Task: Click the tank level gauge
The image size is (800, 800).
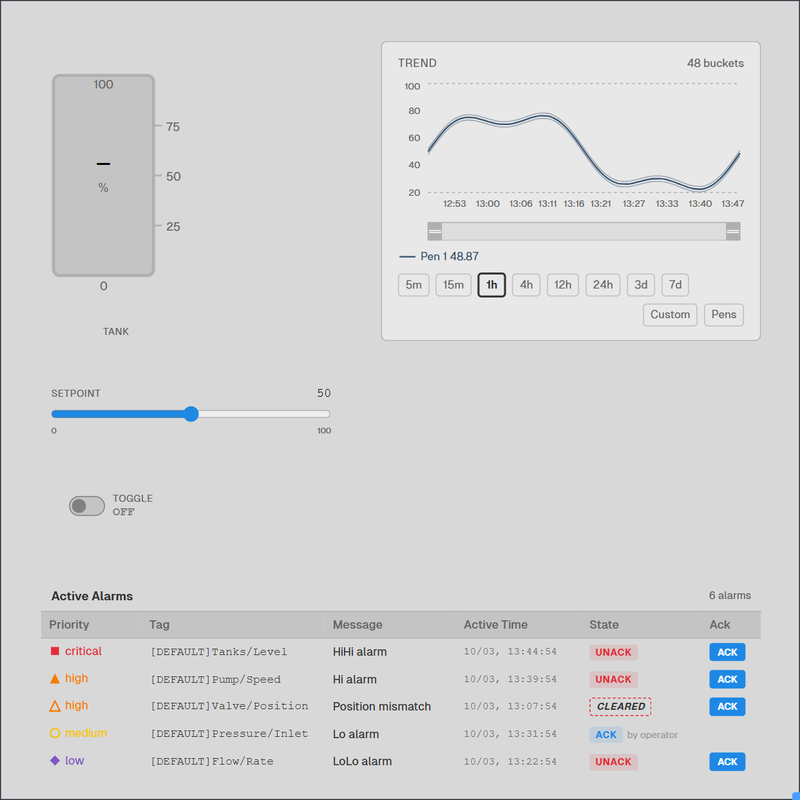Action: point(104,176)
